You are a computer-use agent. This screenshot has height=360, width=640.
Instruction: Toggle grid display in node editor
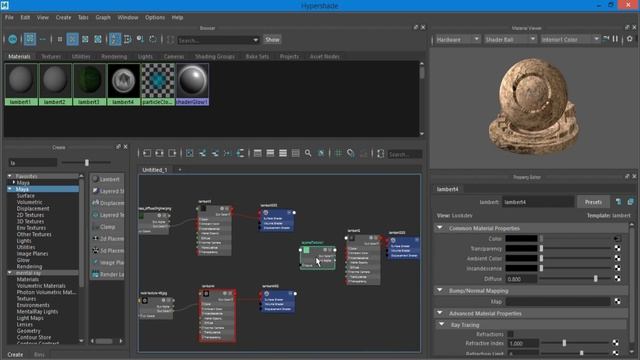[338, 153]
